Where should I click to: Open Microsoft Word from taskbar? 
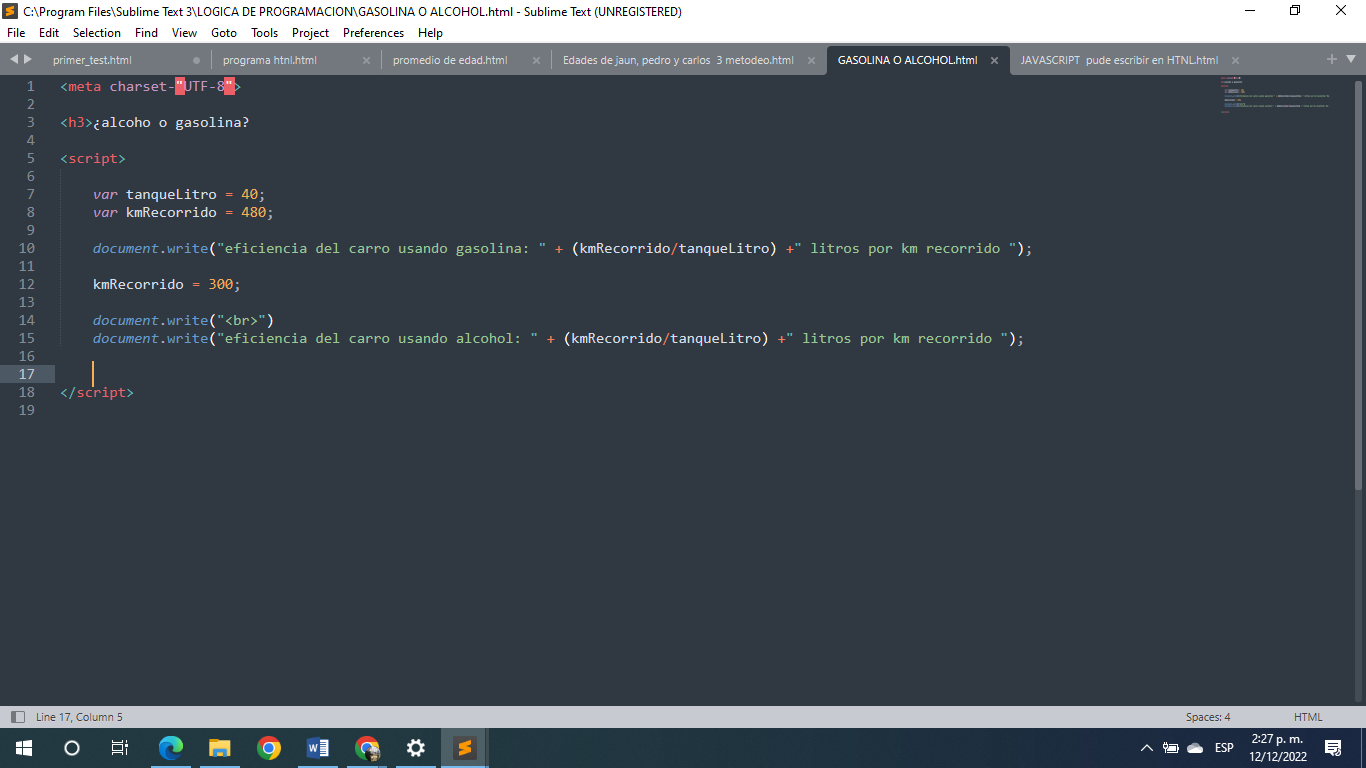[318, 748]
